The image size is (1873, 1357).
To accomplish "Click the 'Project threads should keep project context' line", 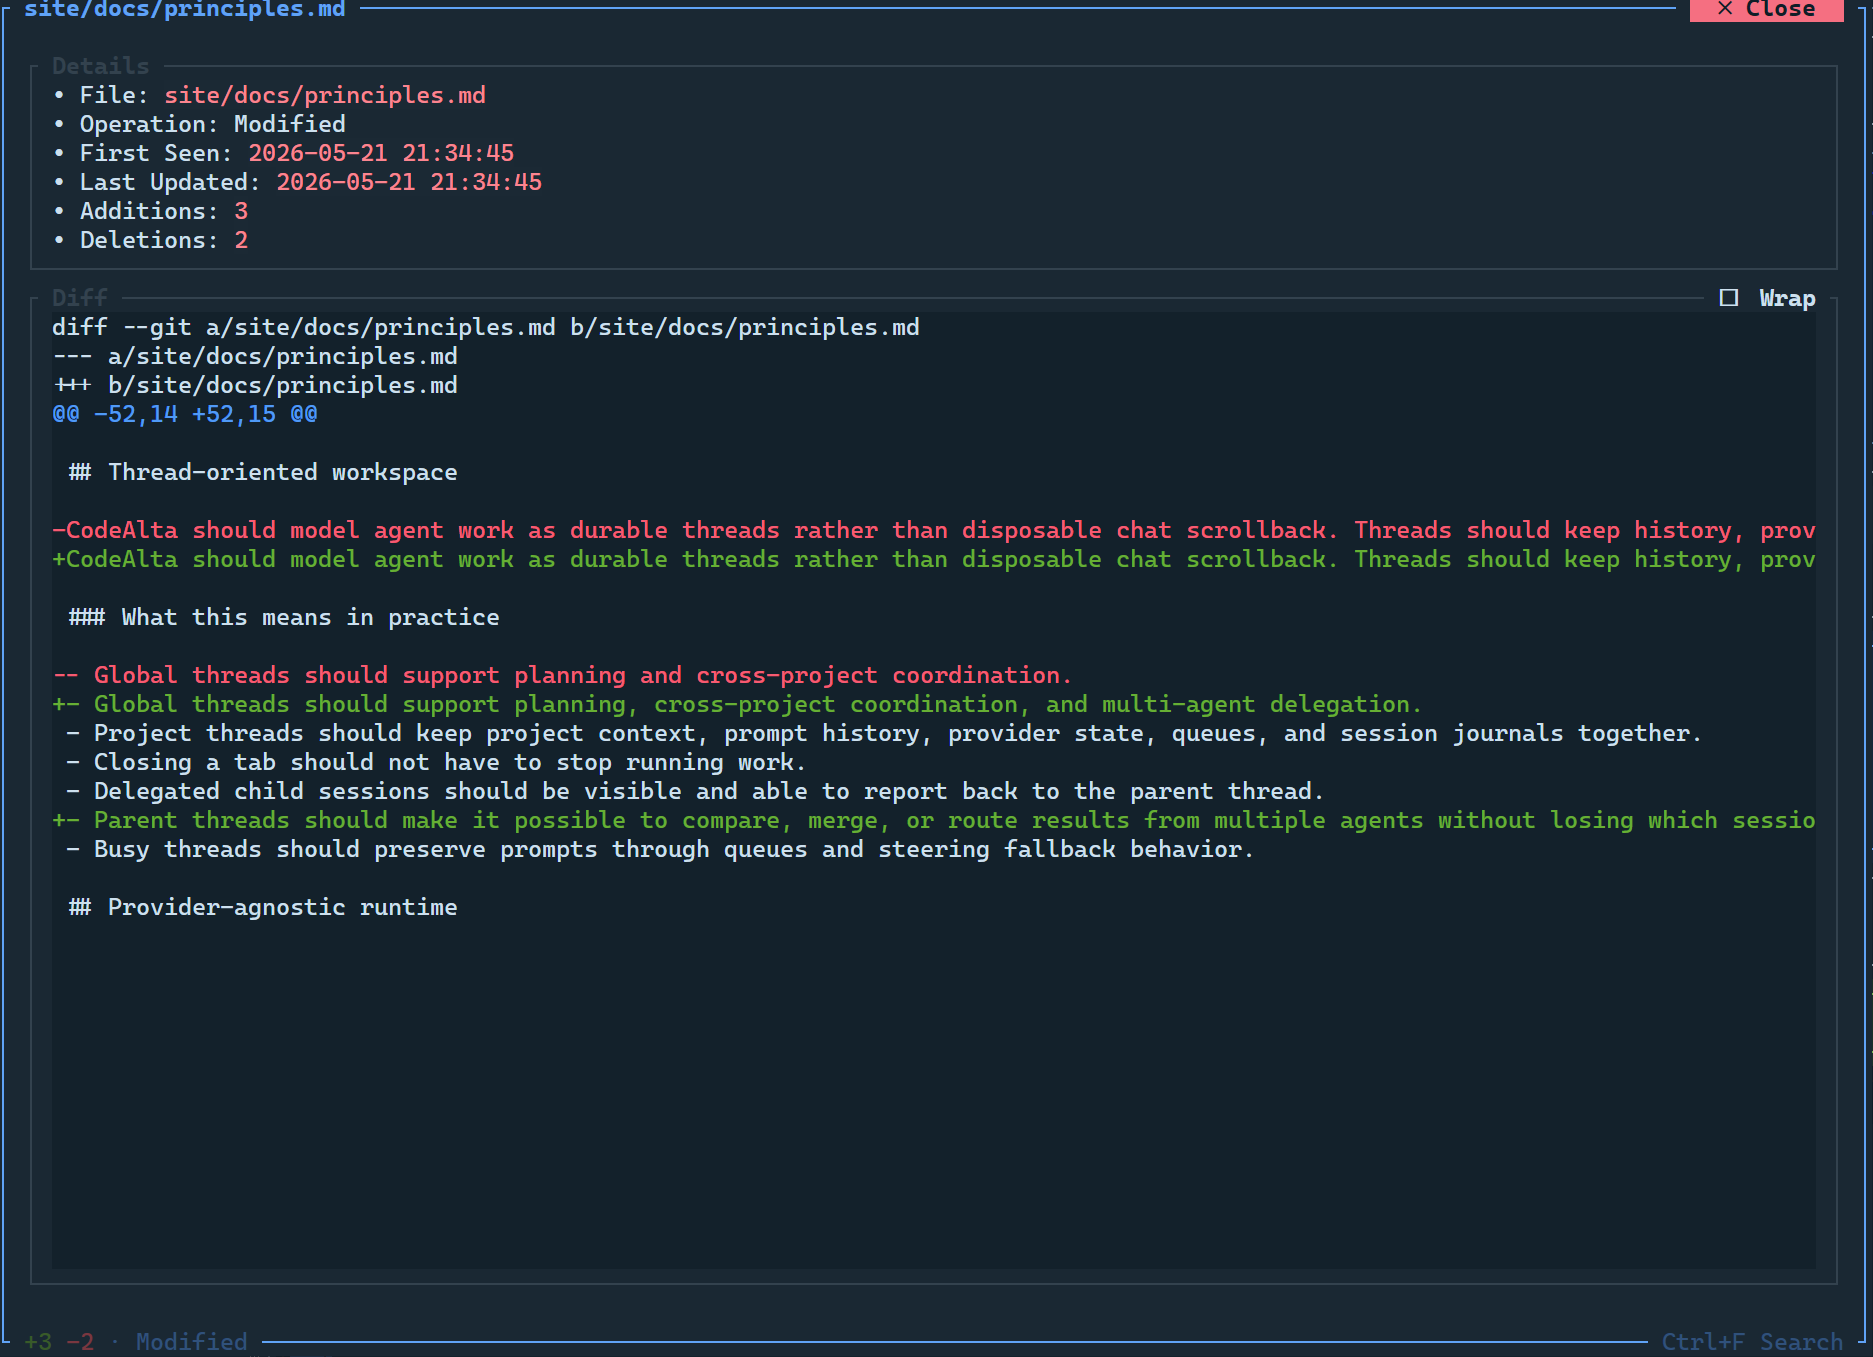I will [884, 733].
